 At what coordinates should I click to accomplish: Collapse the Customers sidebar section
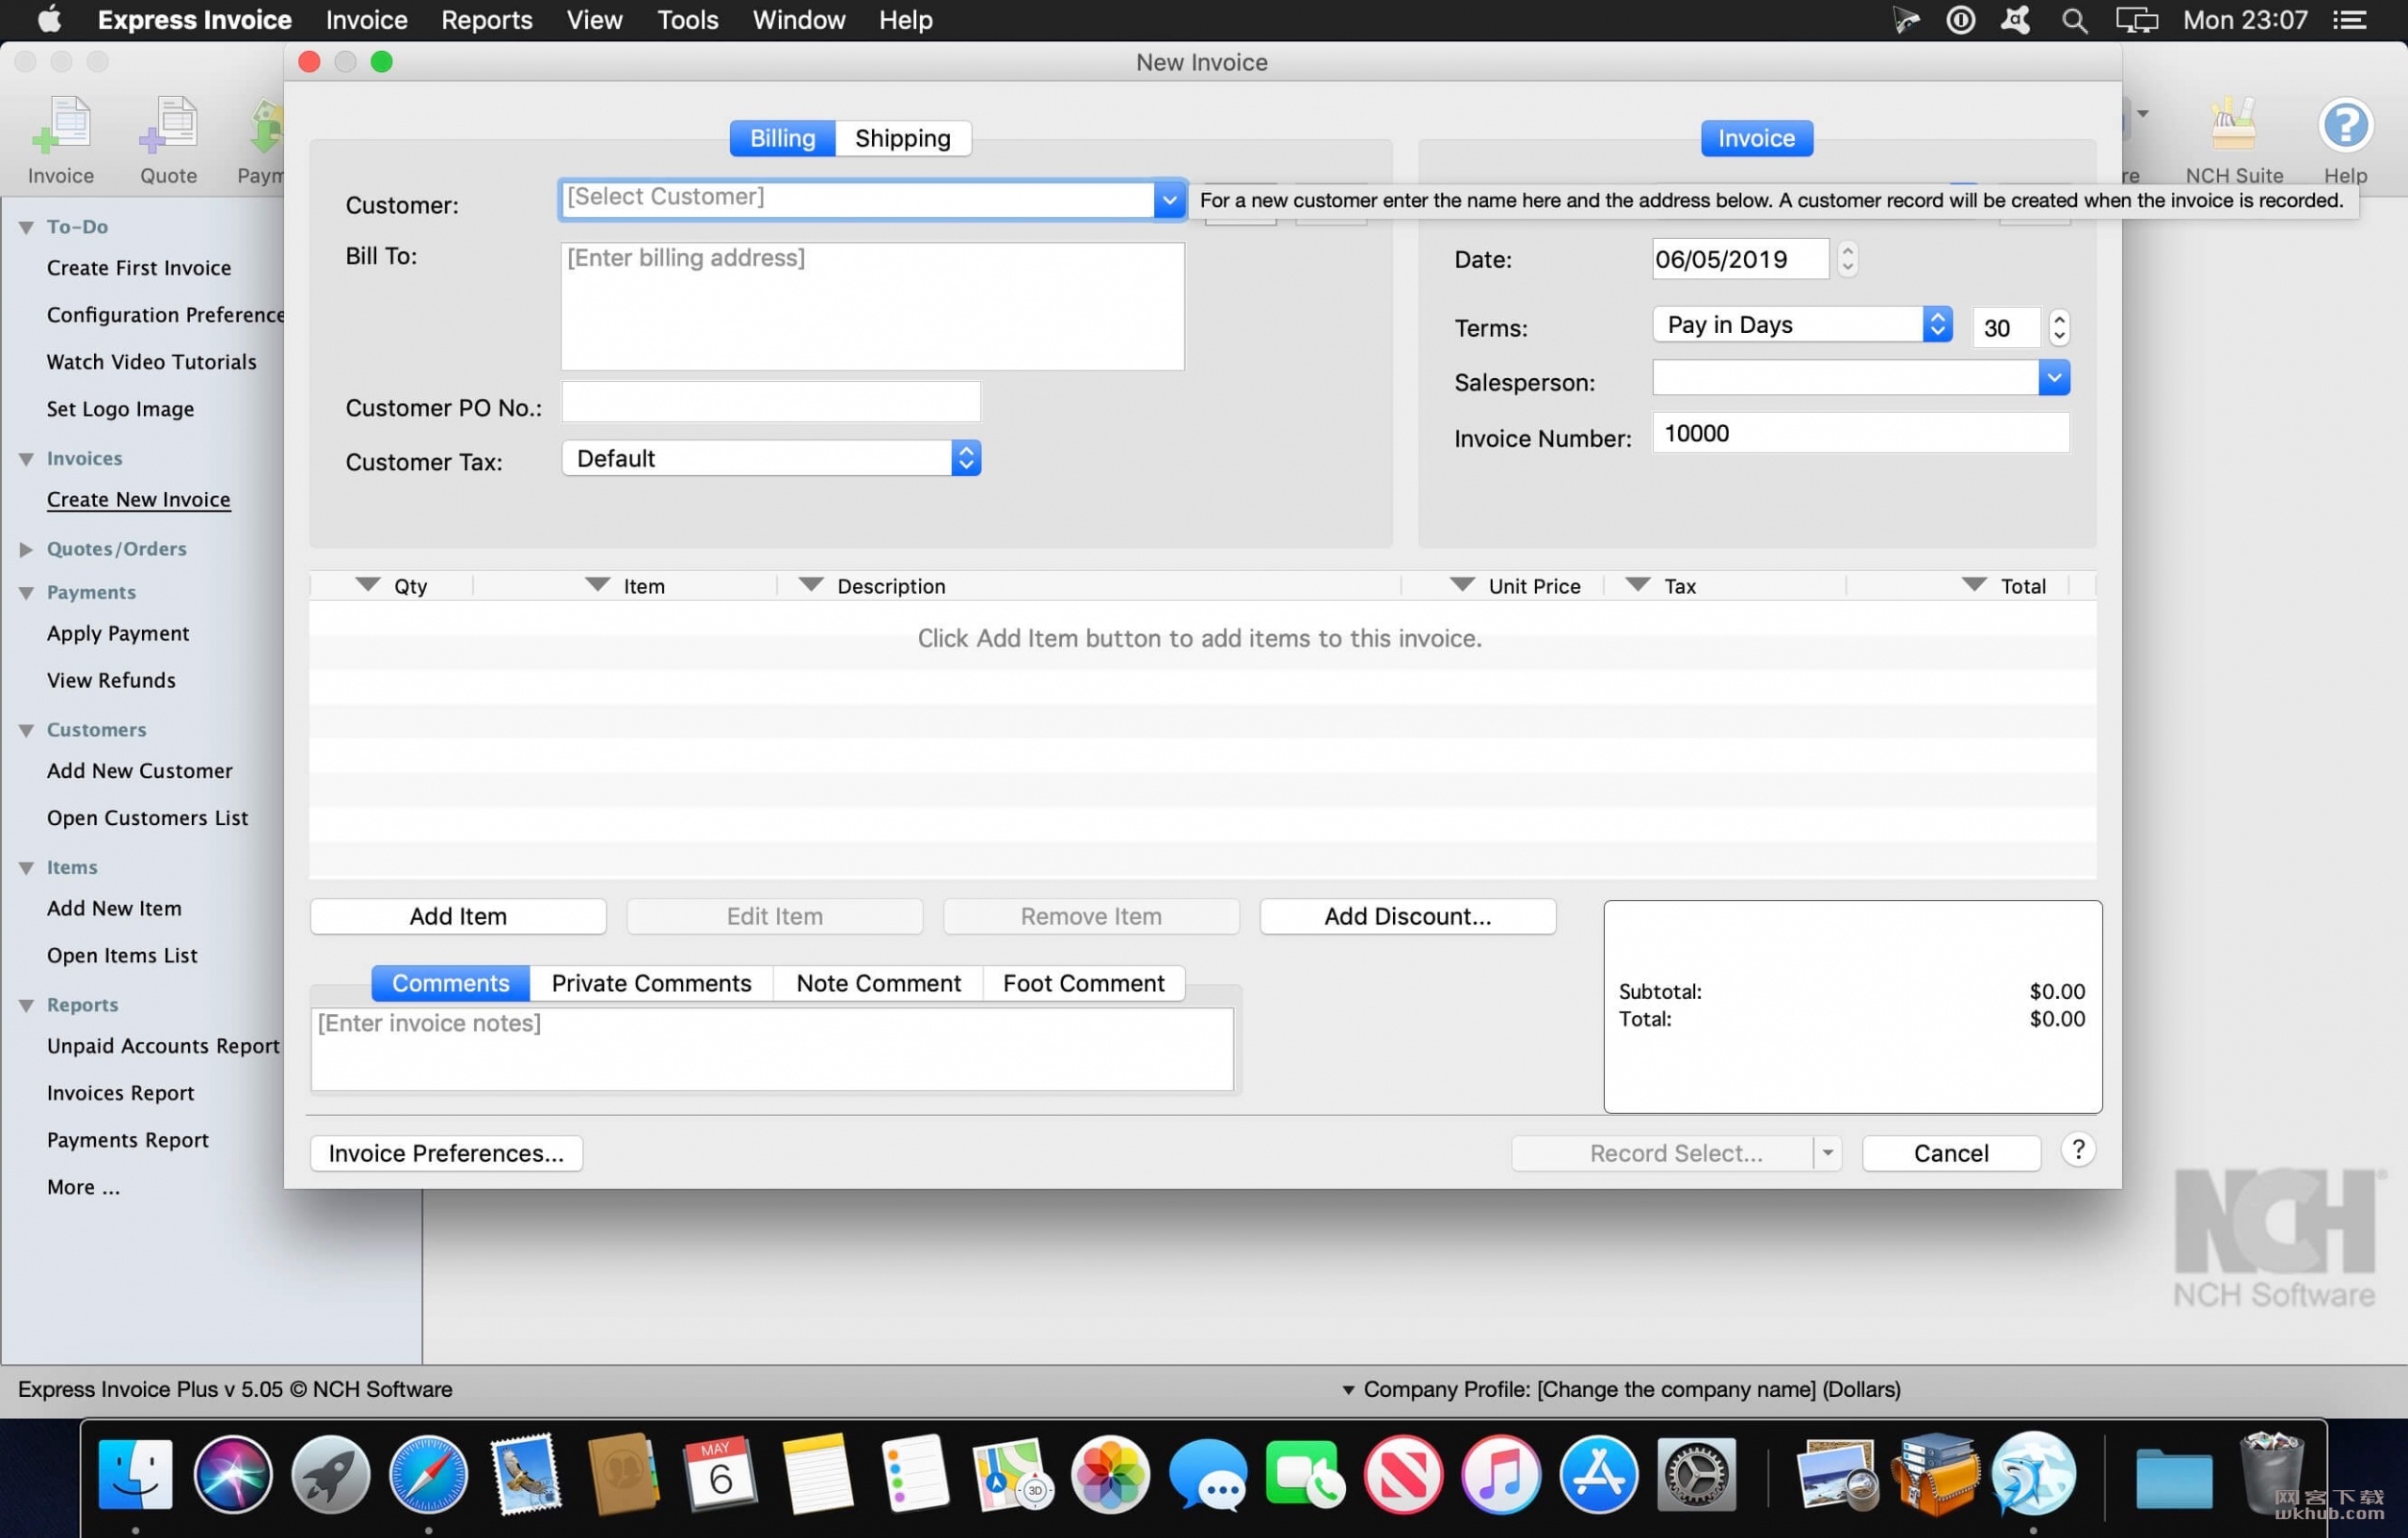(27, 730)
